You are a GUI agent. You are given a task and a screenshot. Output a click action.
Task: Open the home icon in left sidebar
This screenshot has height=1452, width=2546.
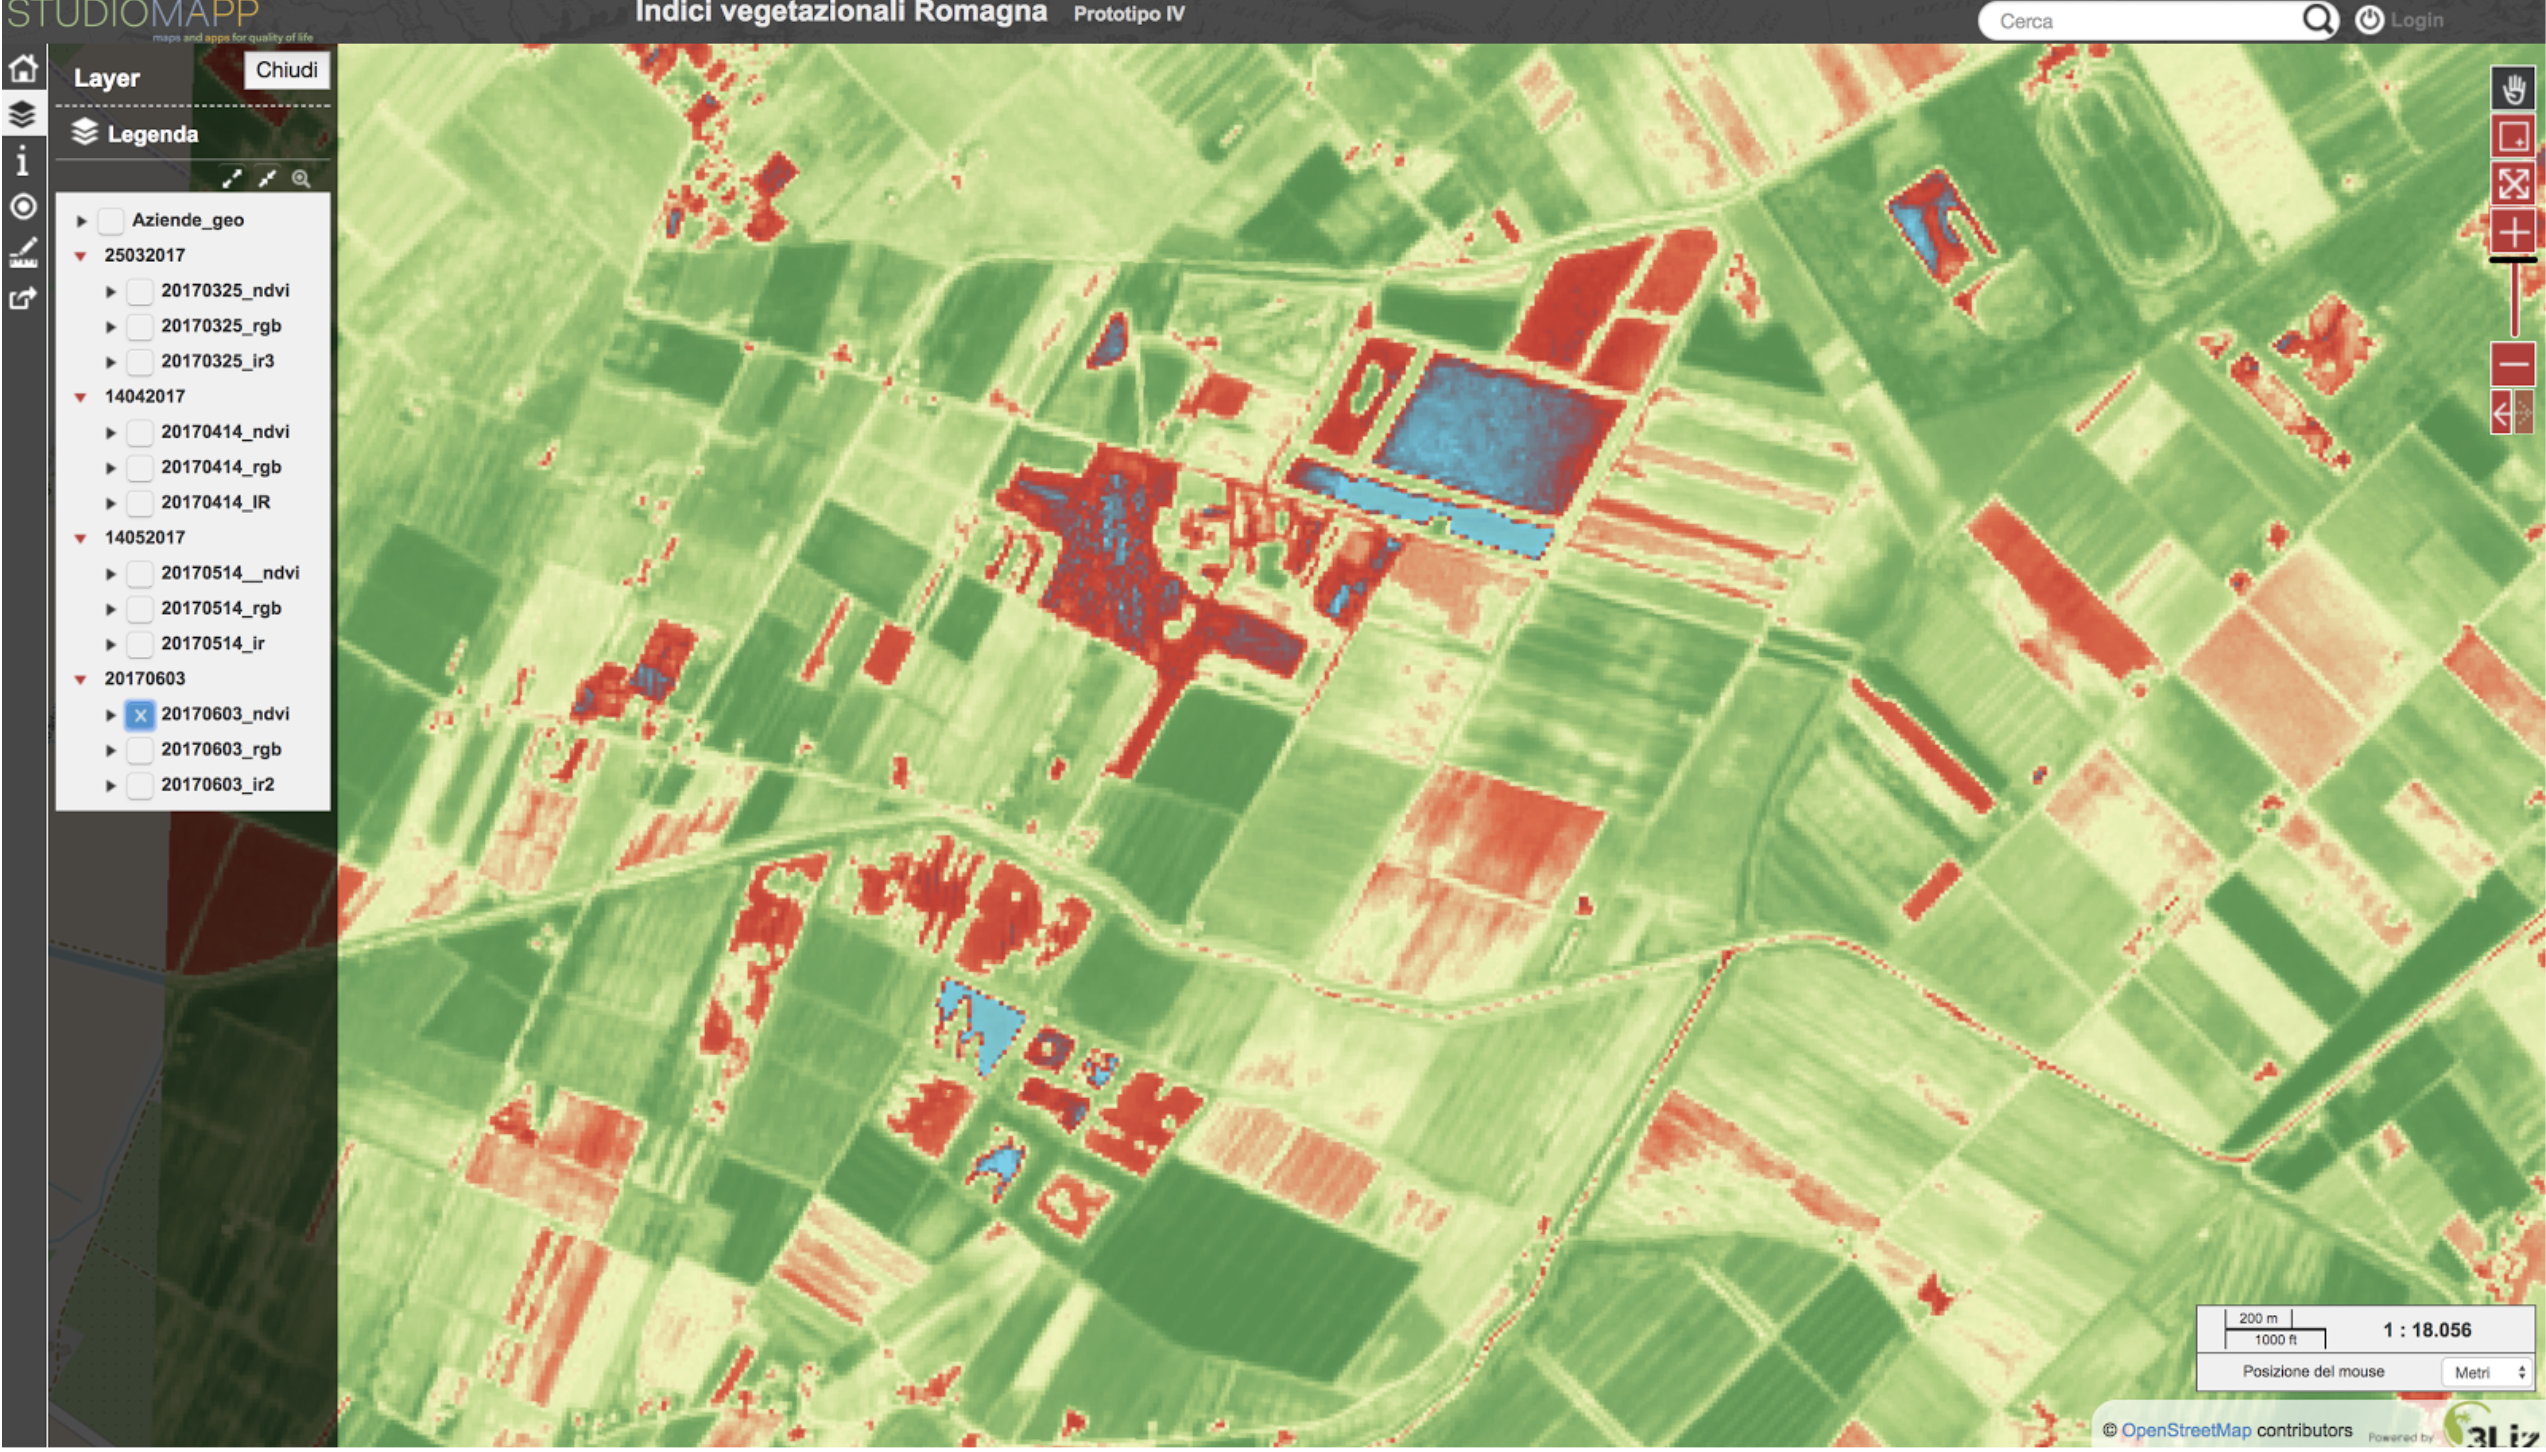[23, 69]
